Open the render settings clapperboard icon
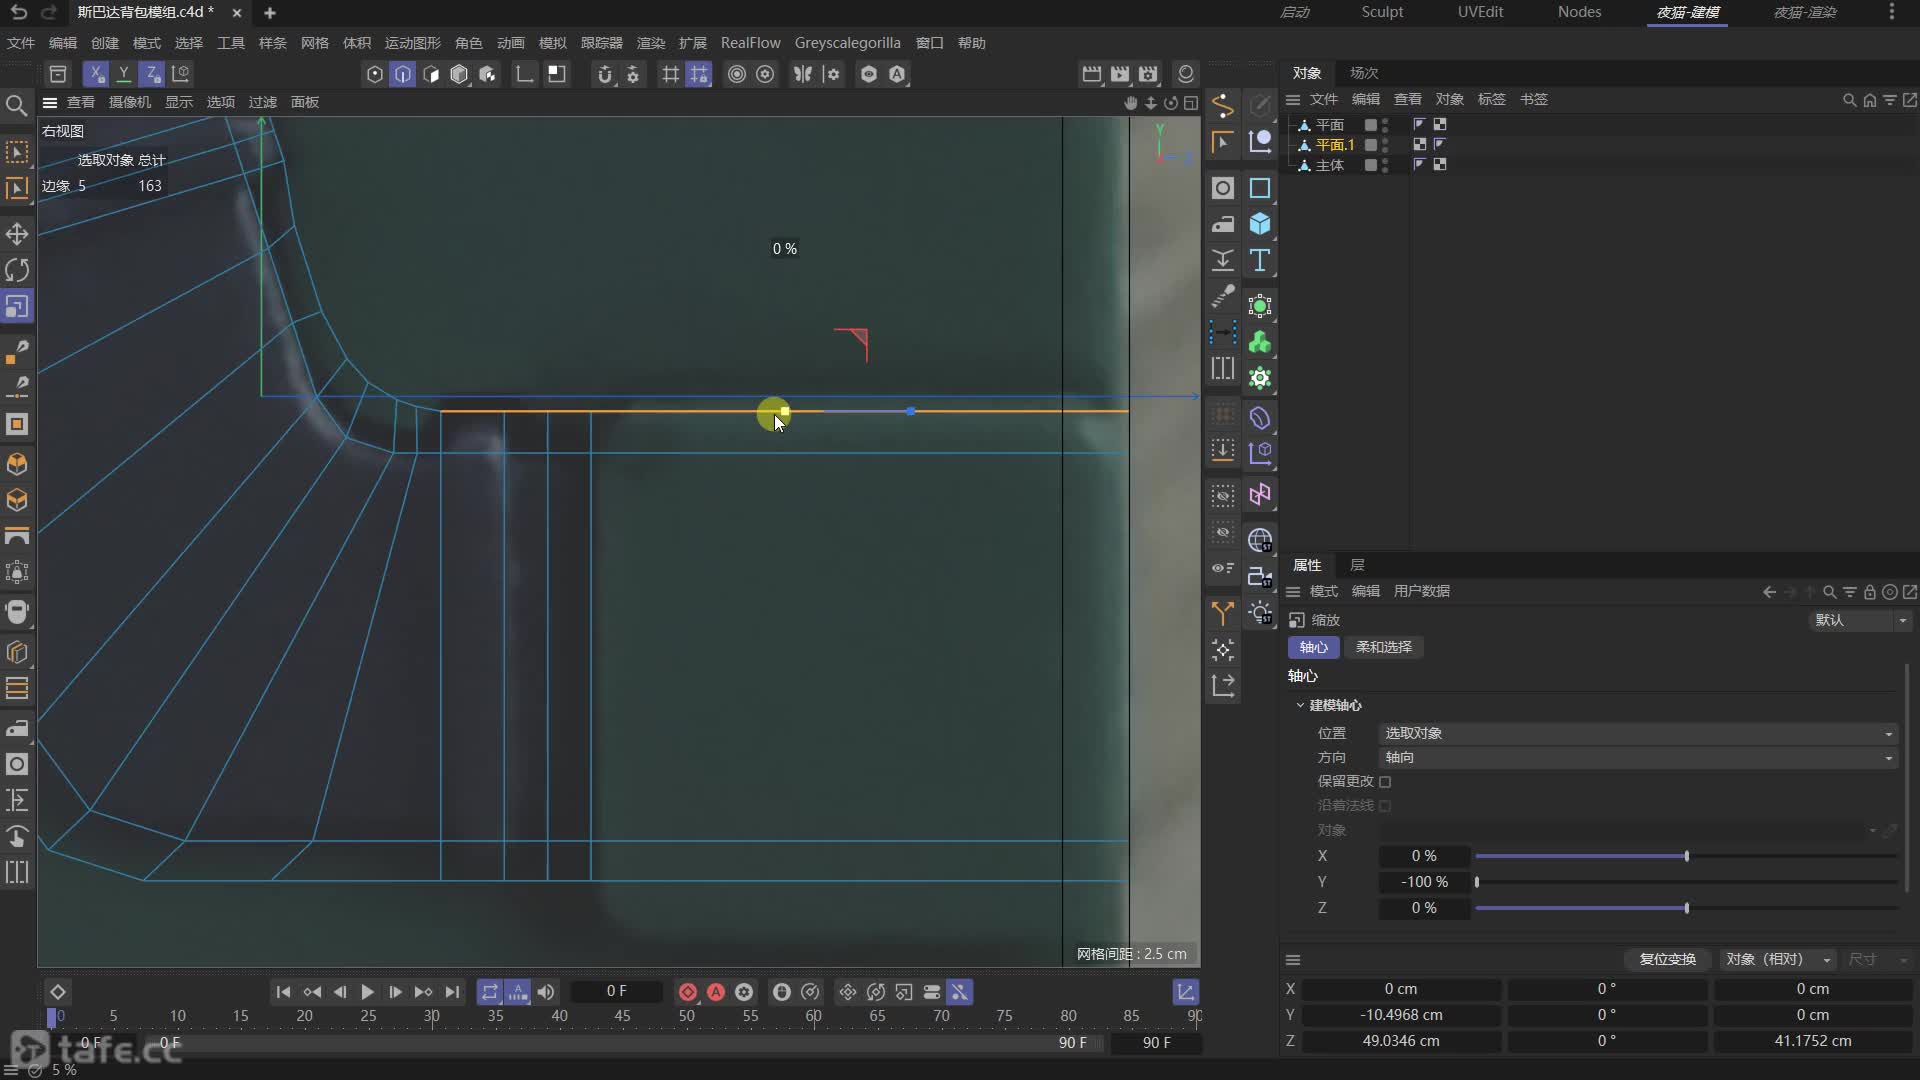 coord(1148,74)
